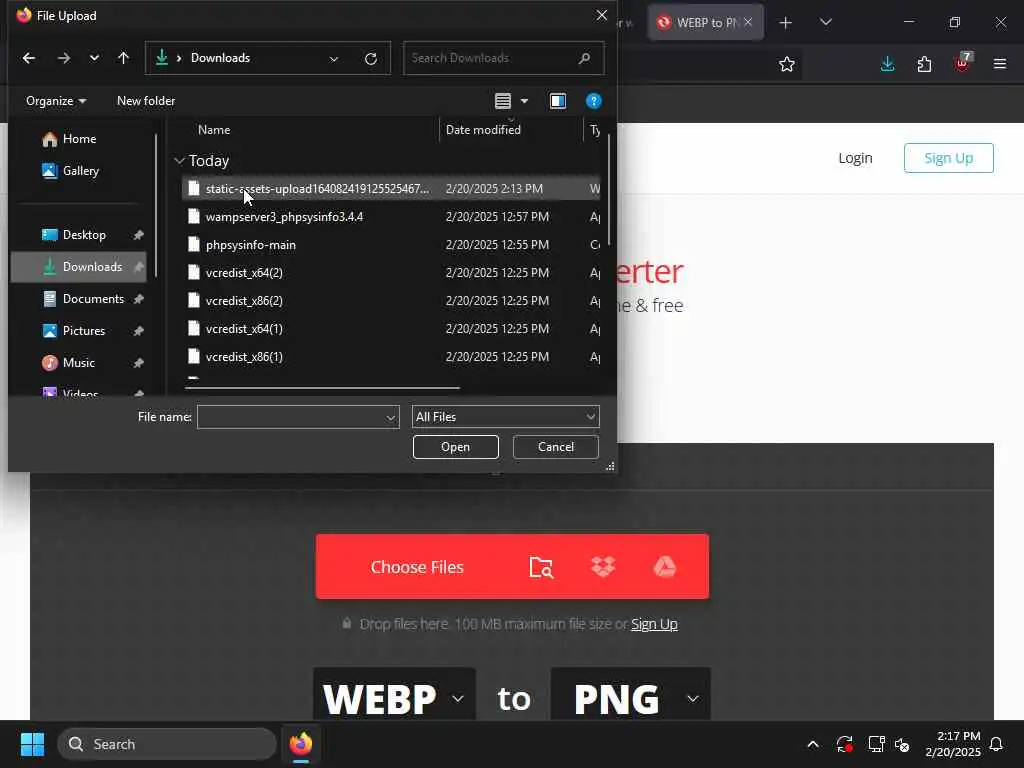Click the Sign Up button in page header

948,158
